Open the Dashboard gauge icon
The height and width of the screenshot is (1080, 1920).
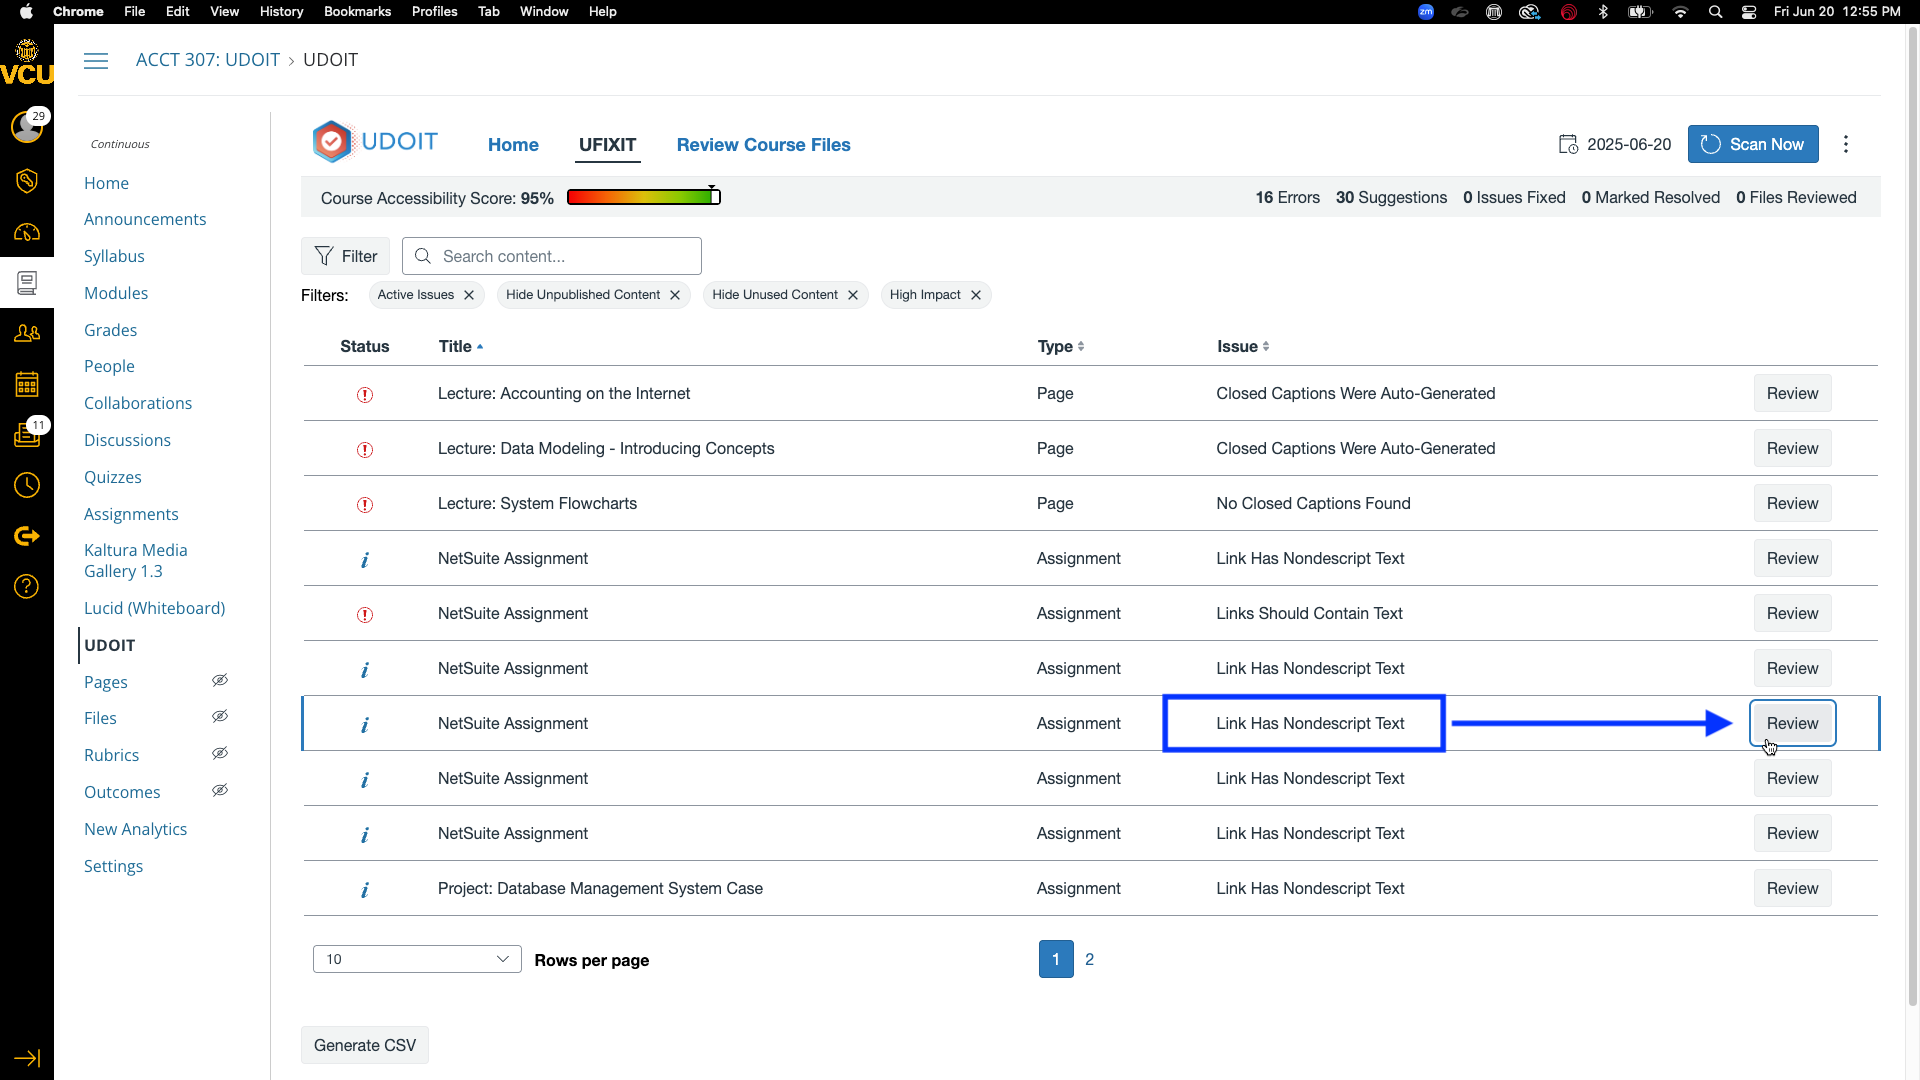[x=27, y=233]
